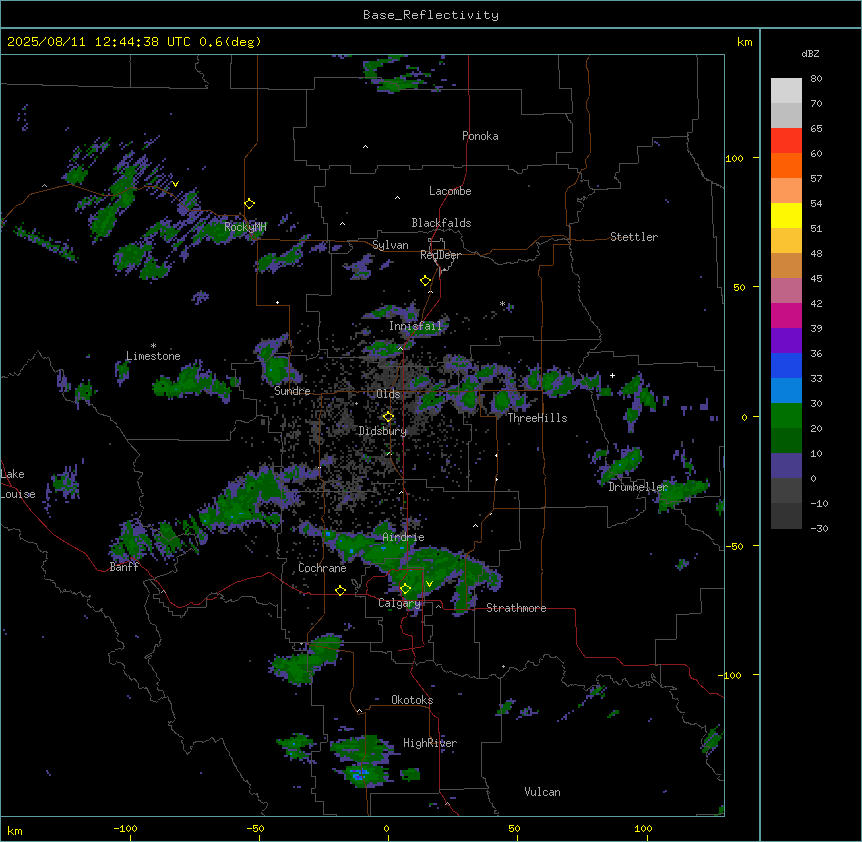The image size is (862, 842).
Task: Click the Okotoks city label
Action: tap(412, 700)
